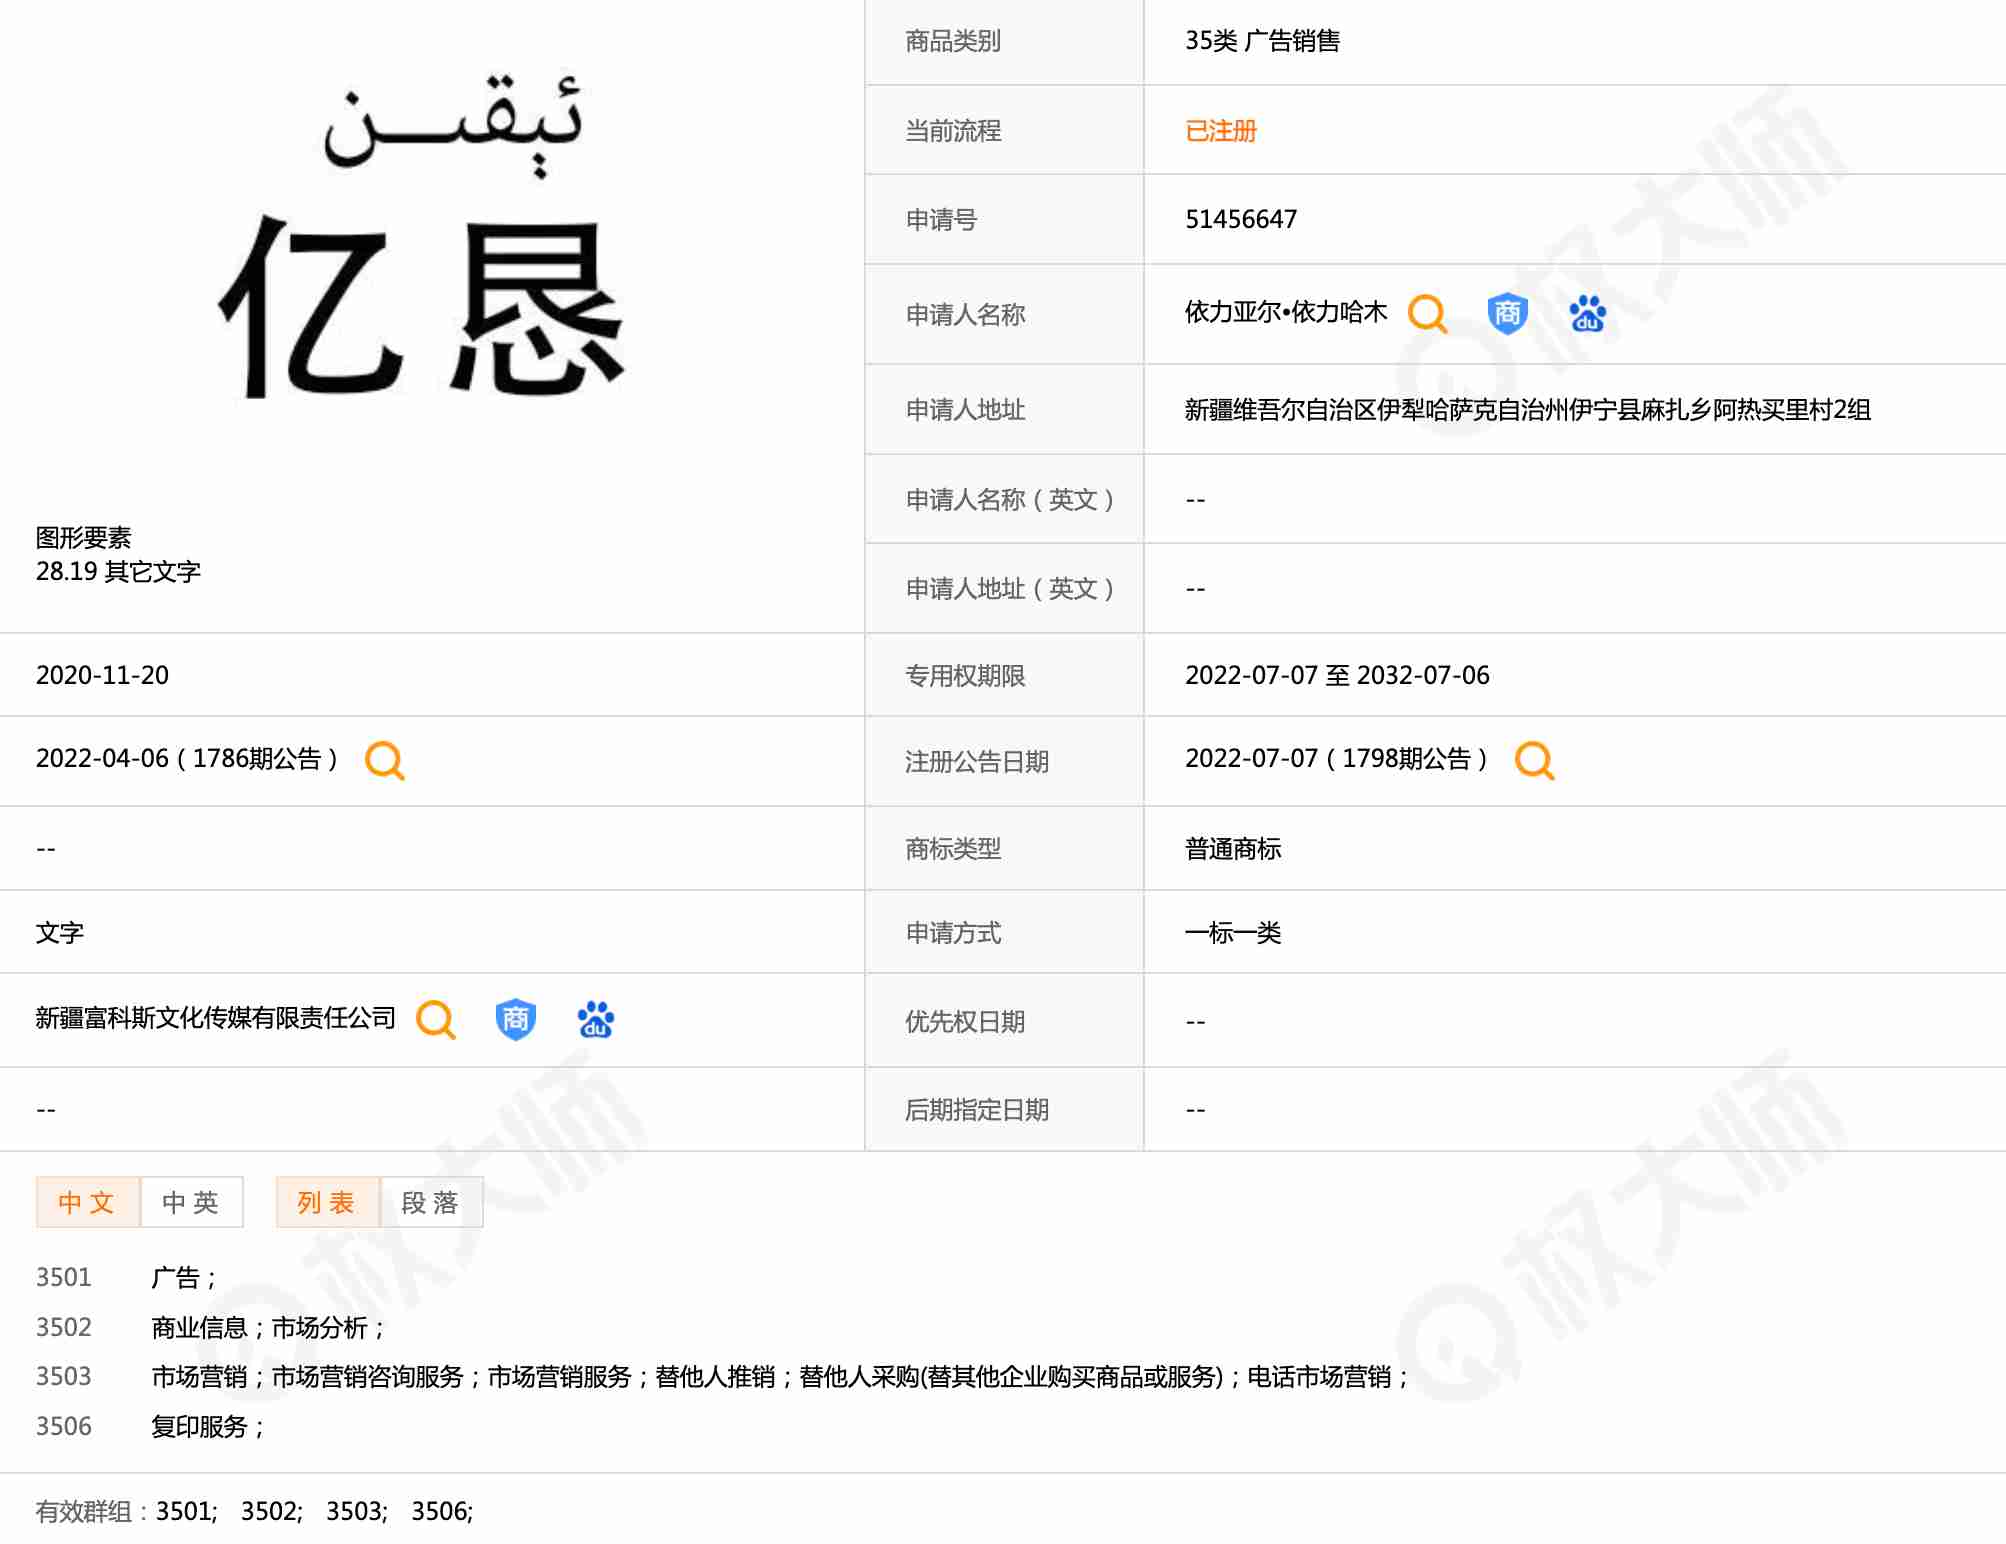
Task: Click the applicant name 依力亚尔•依力哈木
Action: coord(1285,313)
